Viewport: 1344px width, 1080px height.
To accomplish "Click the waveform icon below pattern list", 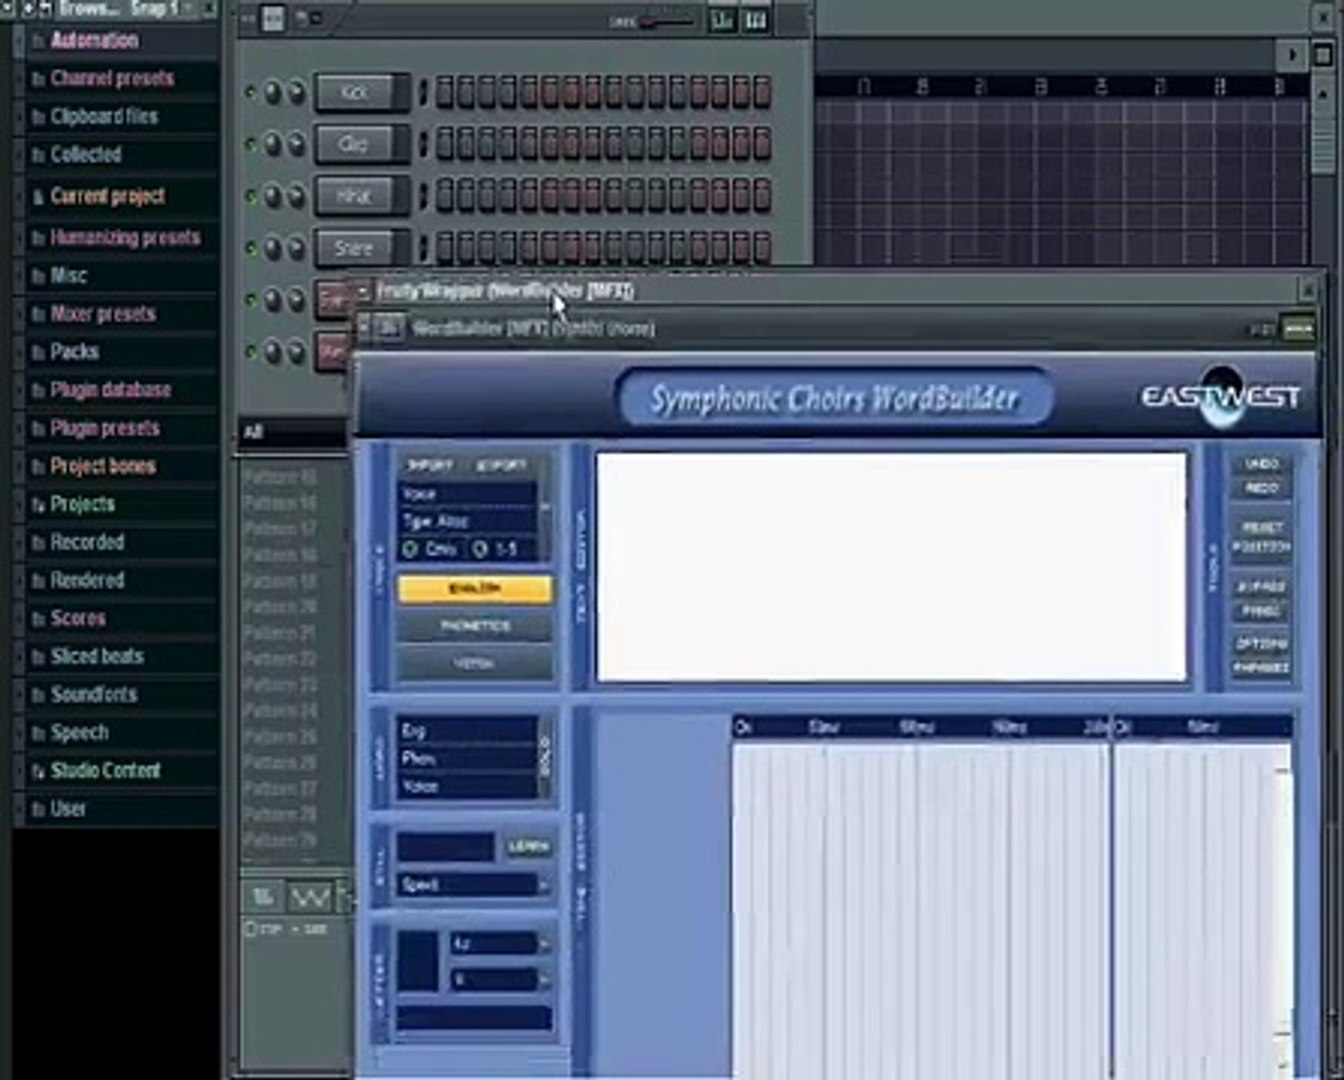I will [x=310, y=897].
